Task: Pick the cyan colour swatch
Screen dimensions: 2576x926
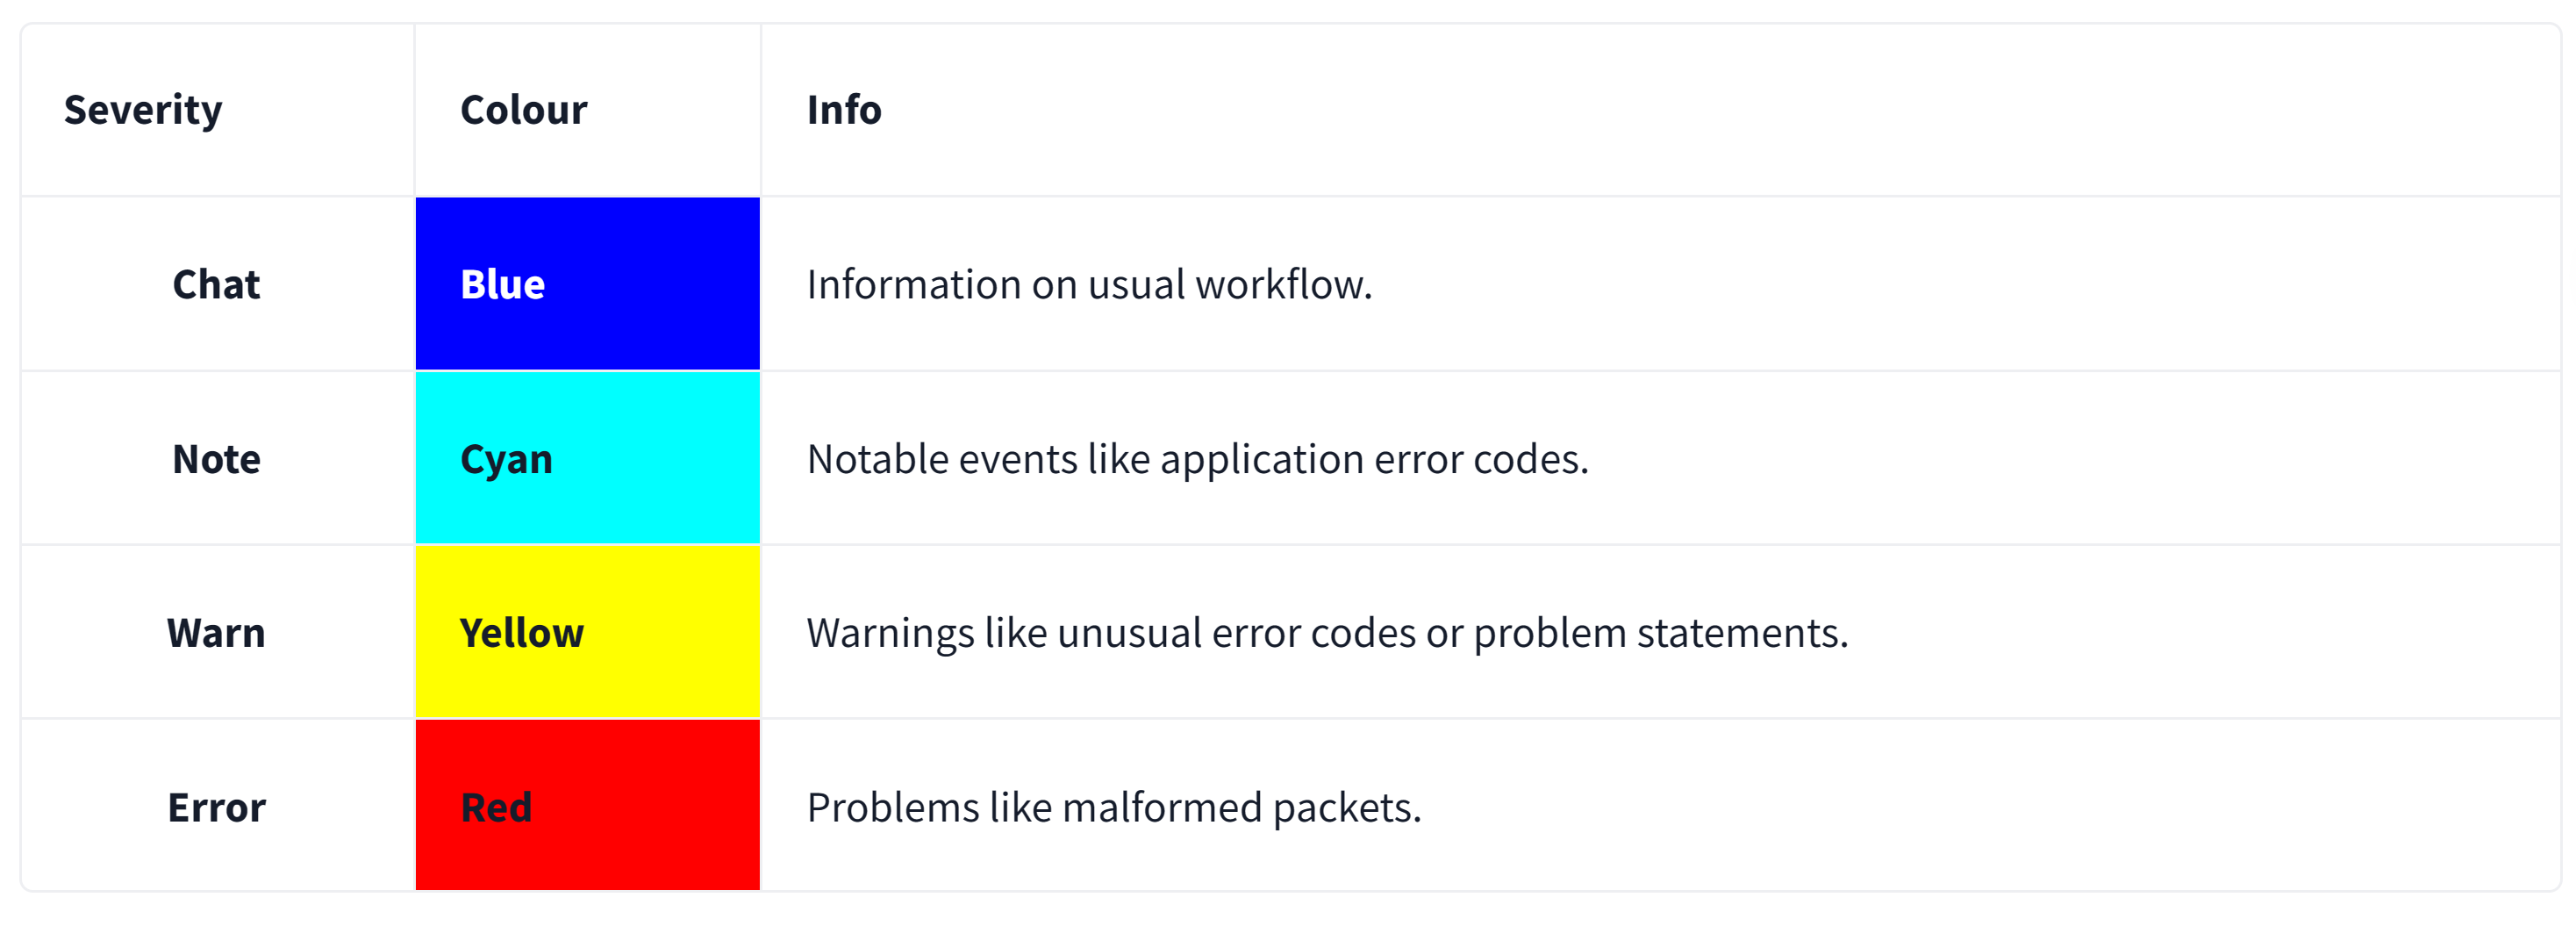Action: (x=588, y=458)
